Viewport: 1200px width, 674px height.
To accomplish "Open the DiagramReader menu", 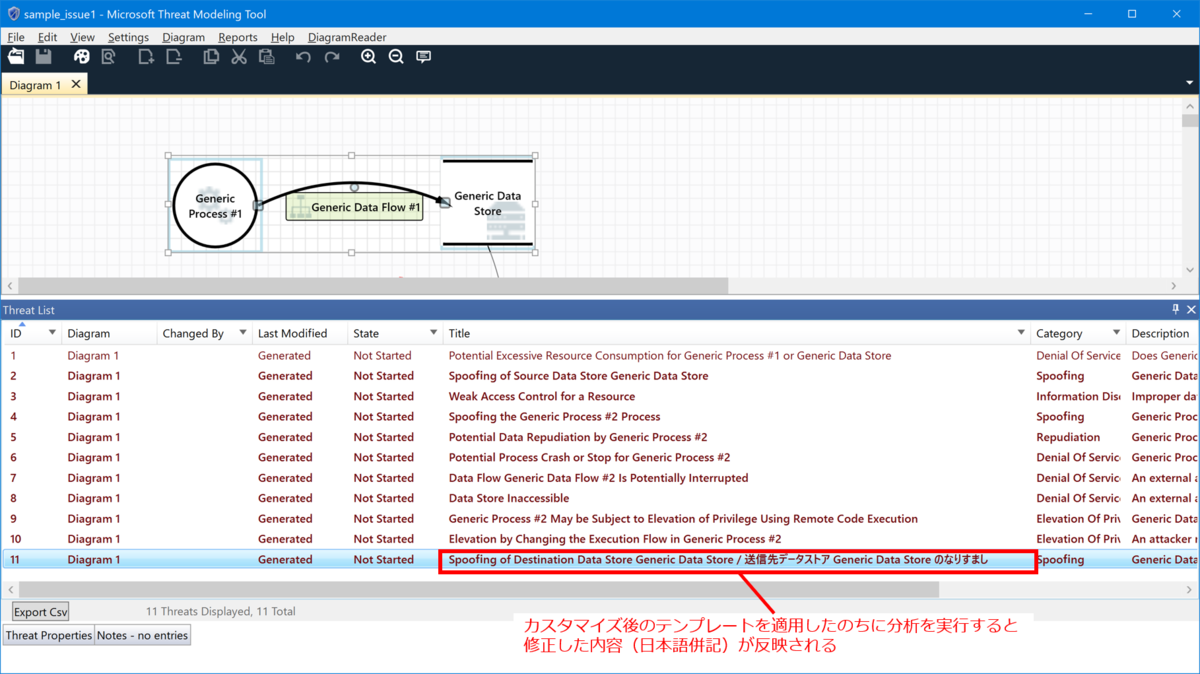I will [347, 37].
